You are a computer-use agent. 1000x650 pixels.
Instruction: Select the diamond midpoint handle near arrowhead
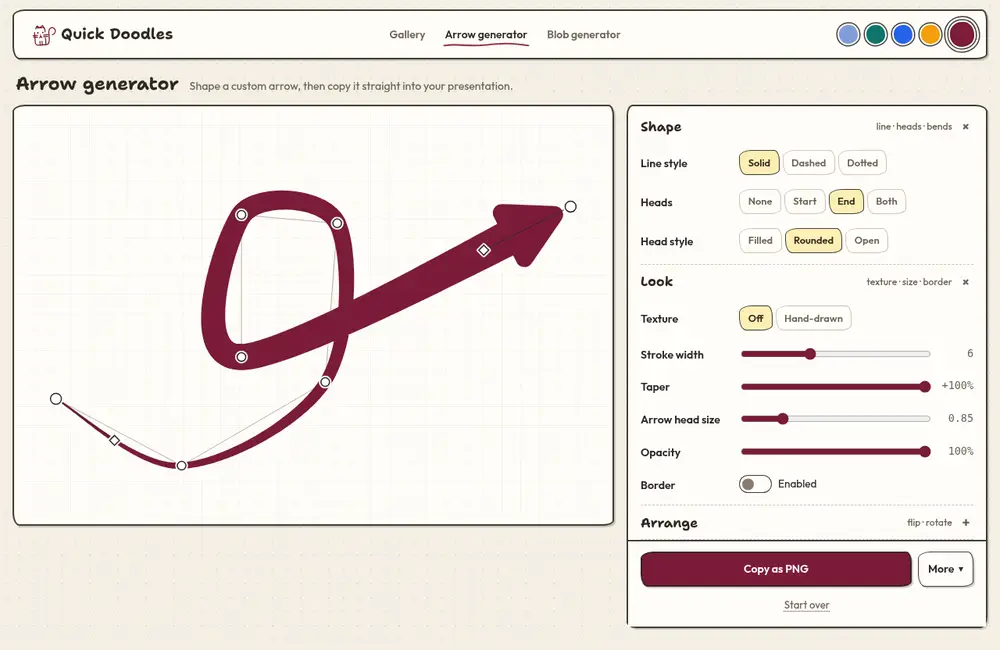[x=483, y=250]
